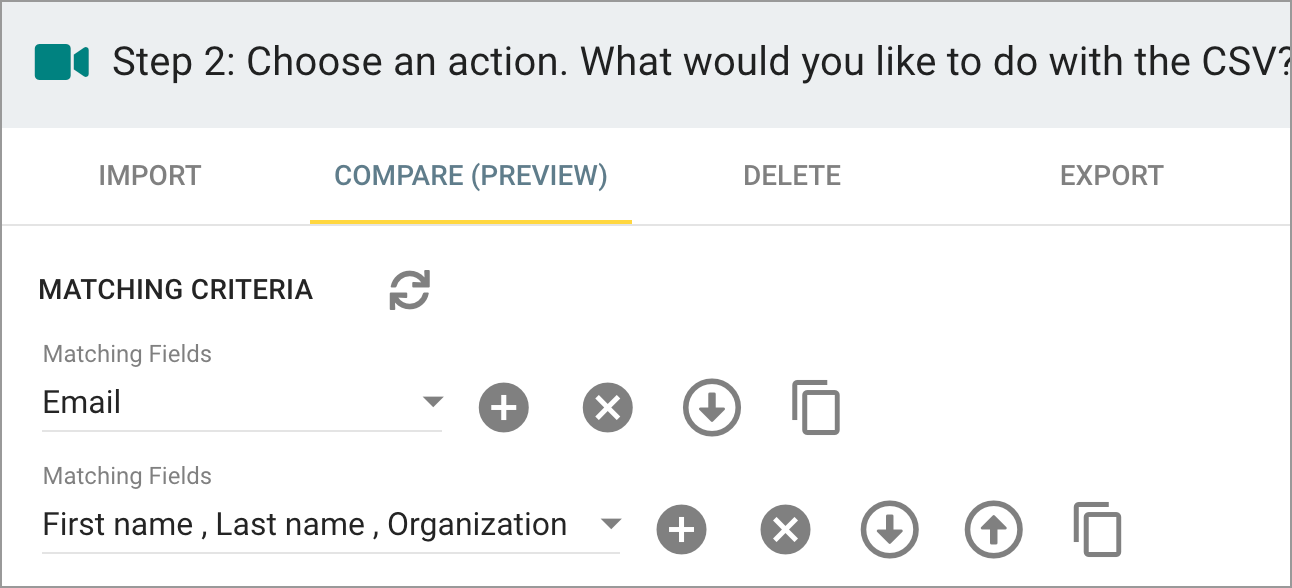Add a criterion after the First name row
Viewport: 1292px width, 588px height.
click(x=681, y=529)
